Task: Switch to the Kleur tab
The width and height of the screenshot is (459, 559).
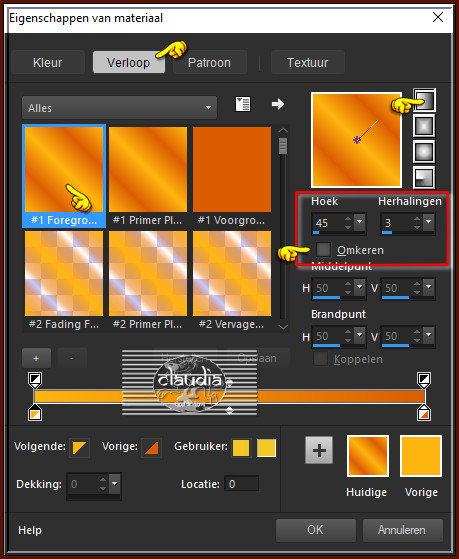Action: tap(47, 62)
